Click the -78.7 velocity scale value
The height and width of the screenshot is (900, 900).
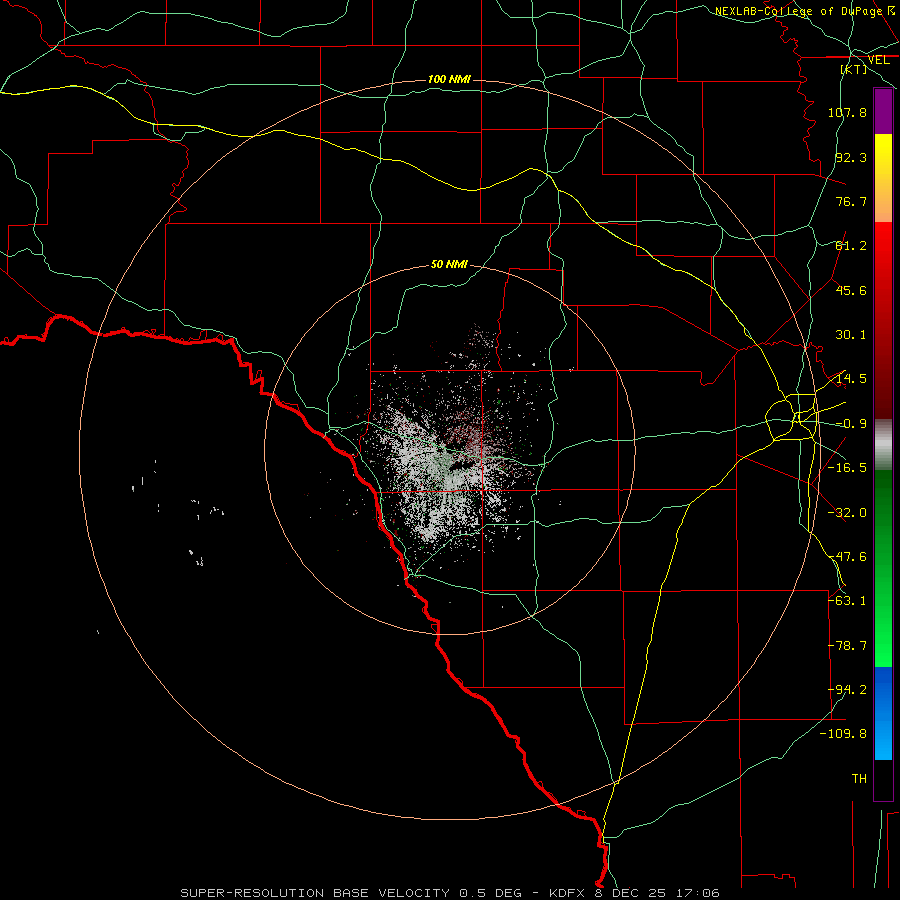tap(847, 646)
